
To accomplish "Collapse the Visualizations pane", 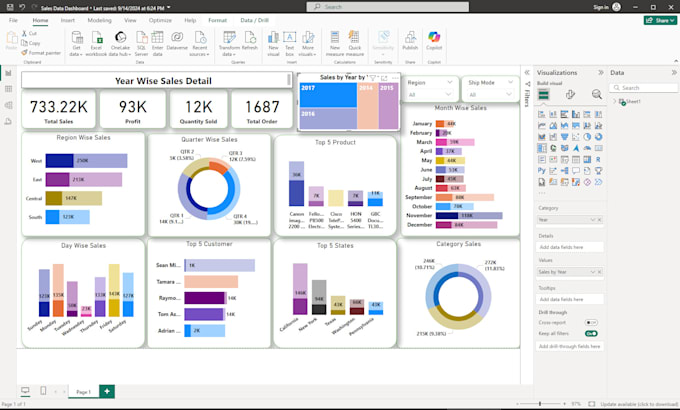I will [601, 73].
